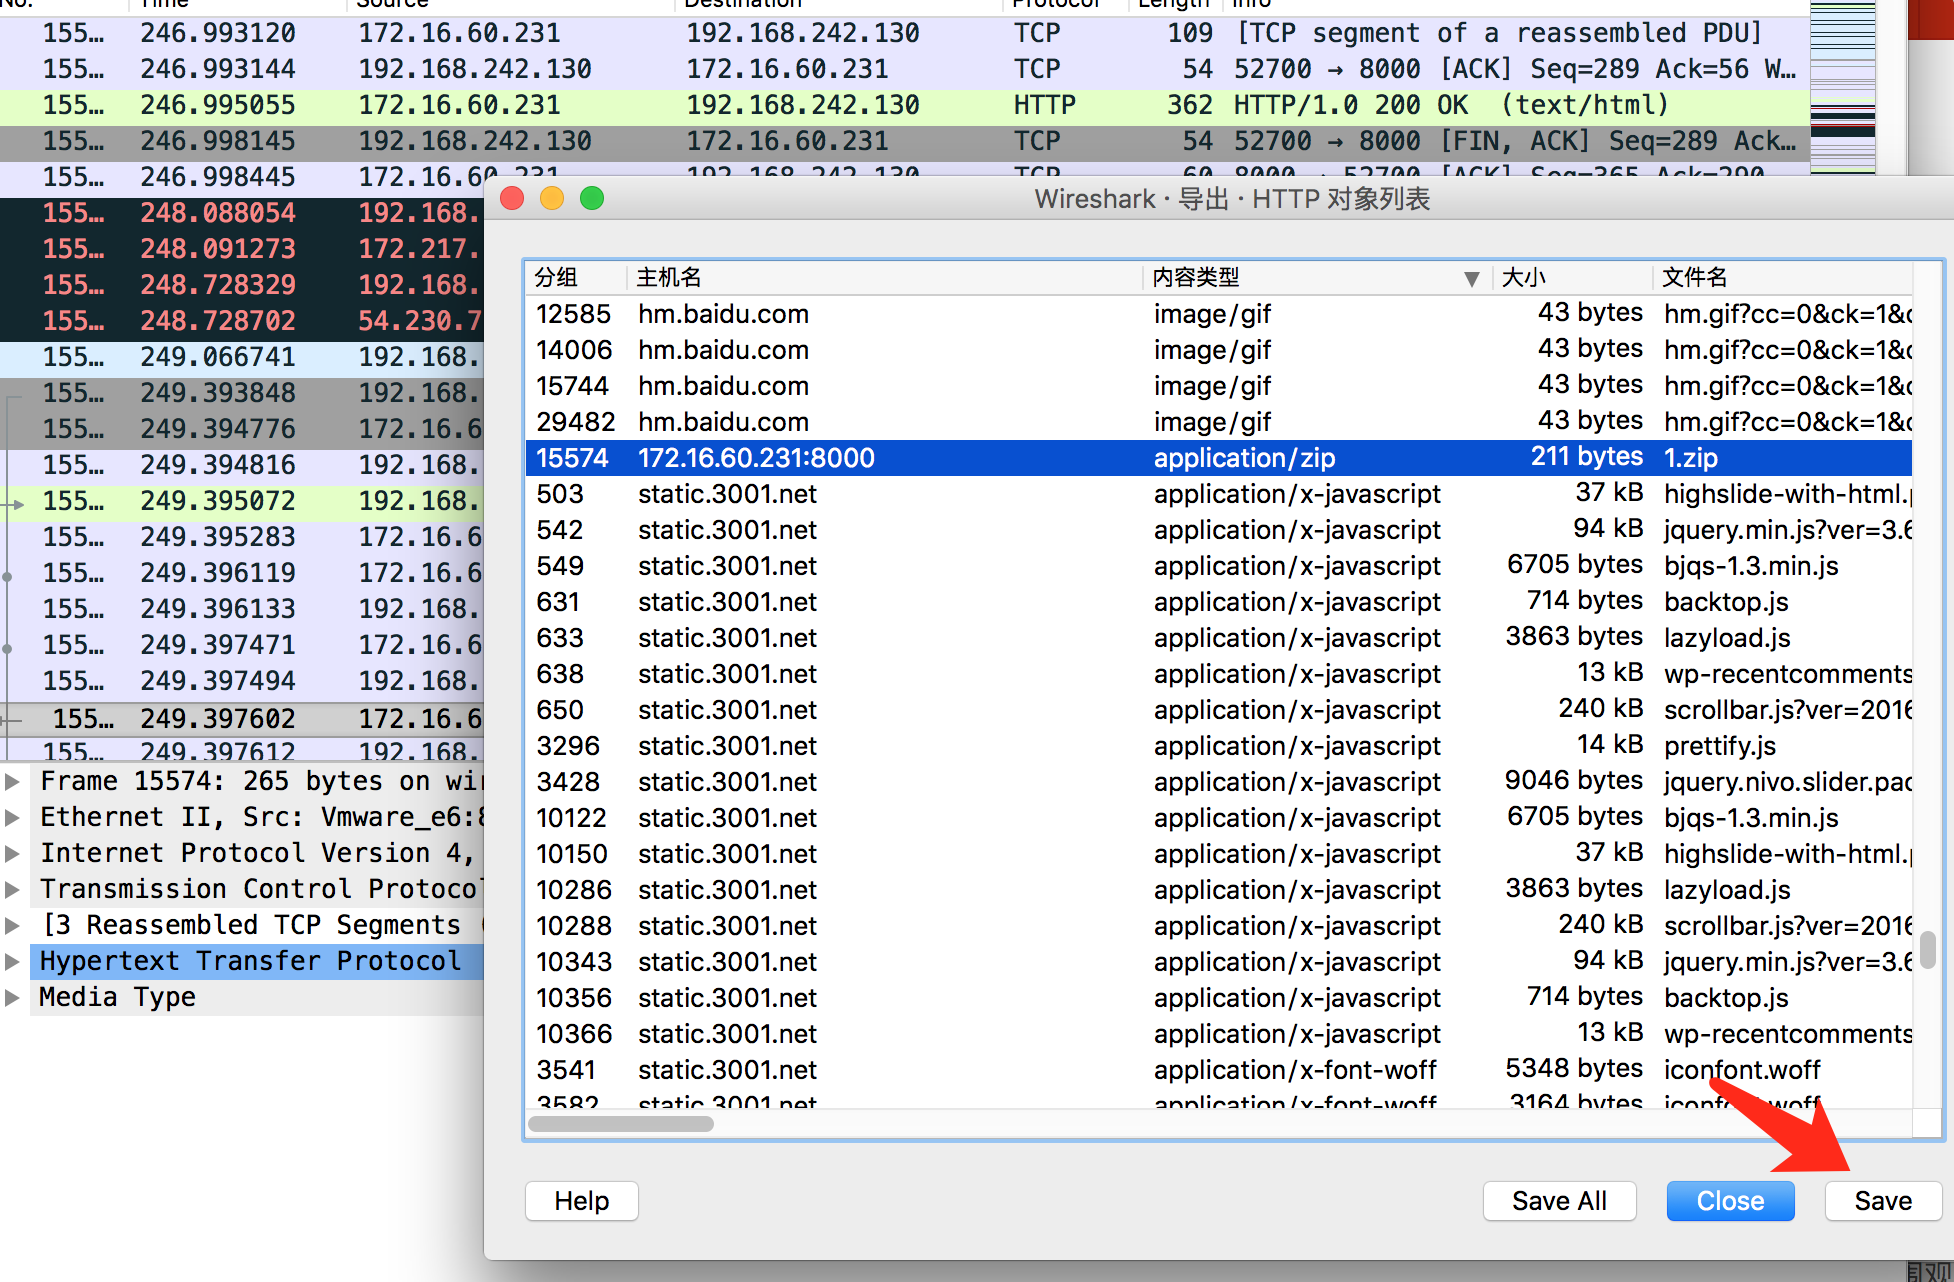Click the Save All button
1954x1282 pixels.
[x=1558, y=1200]
